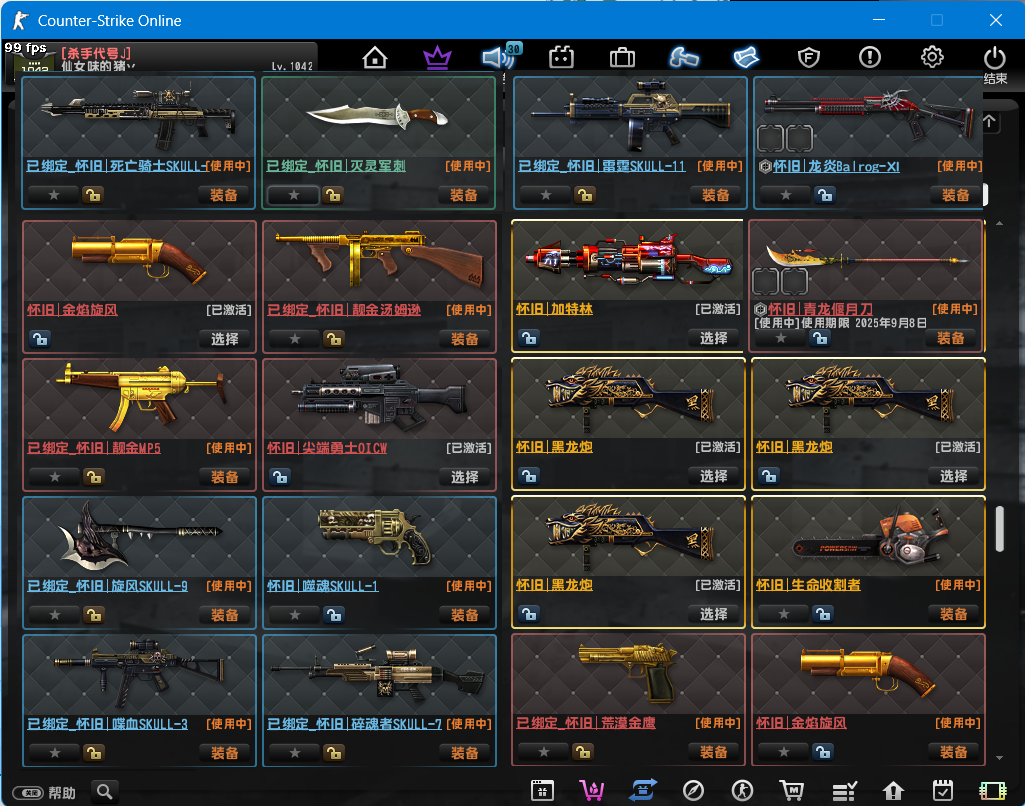This screenshot has height=806, width=1025.
Task: Click the glowing blue hammer icon
Action: click(x=684, y=58)
